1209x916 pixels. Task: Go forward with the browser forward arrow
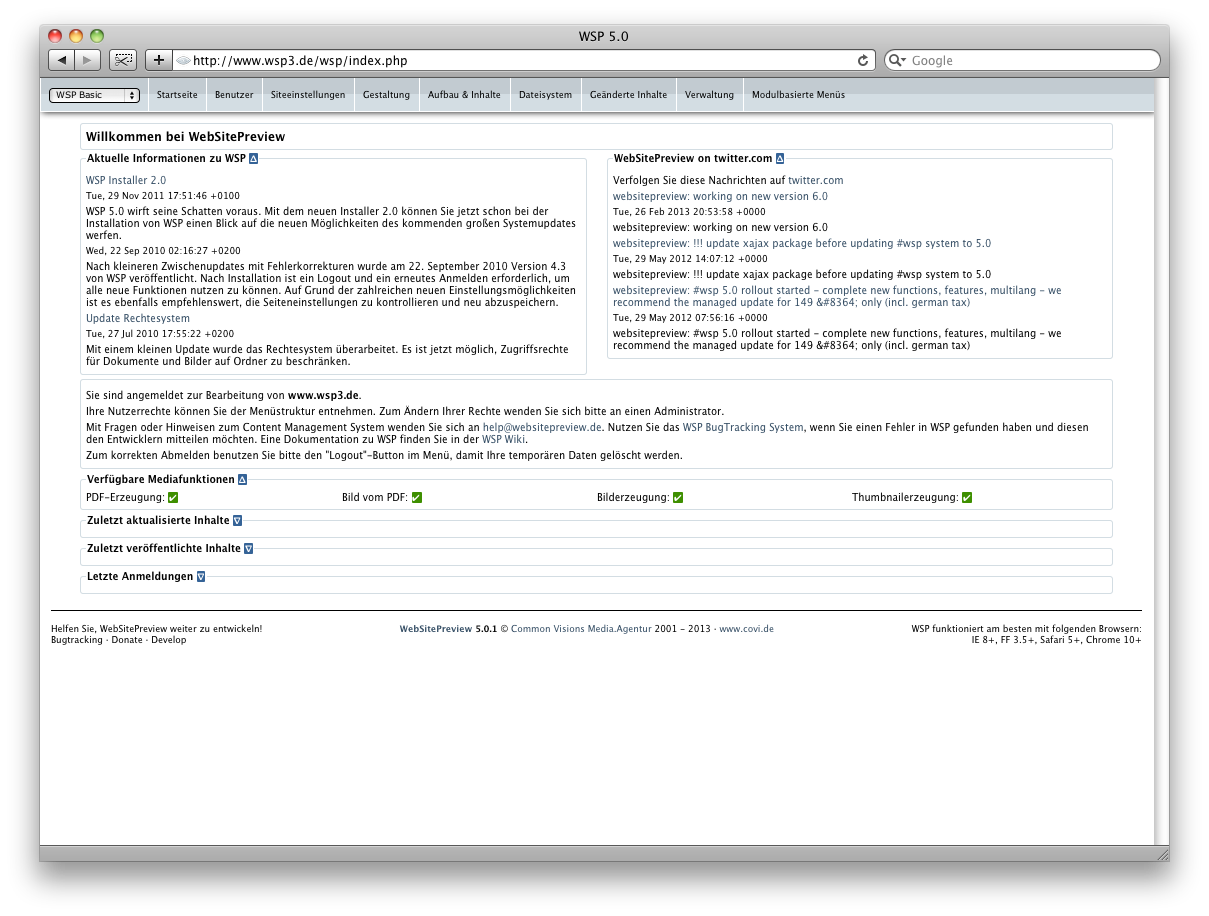pyautogui.click(x=88, y=60)
